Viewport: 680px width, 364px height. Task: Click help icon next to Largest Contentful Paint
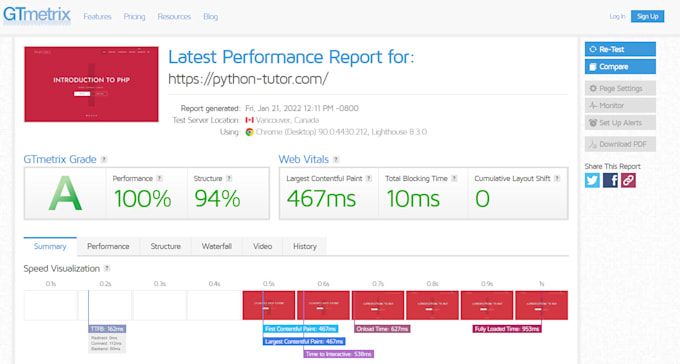click(369, 178)
